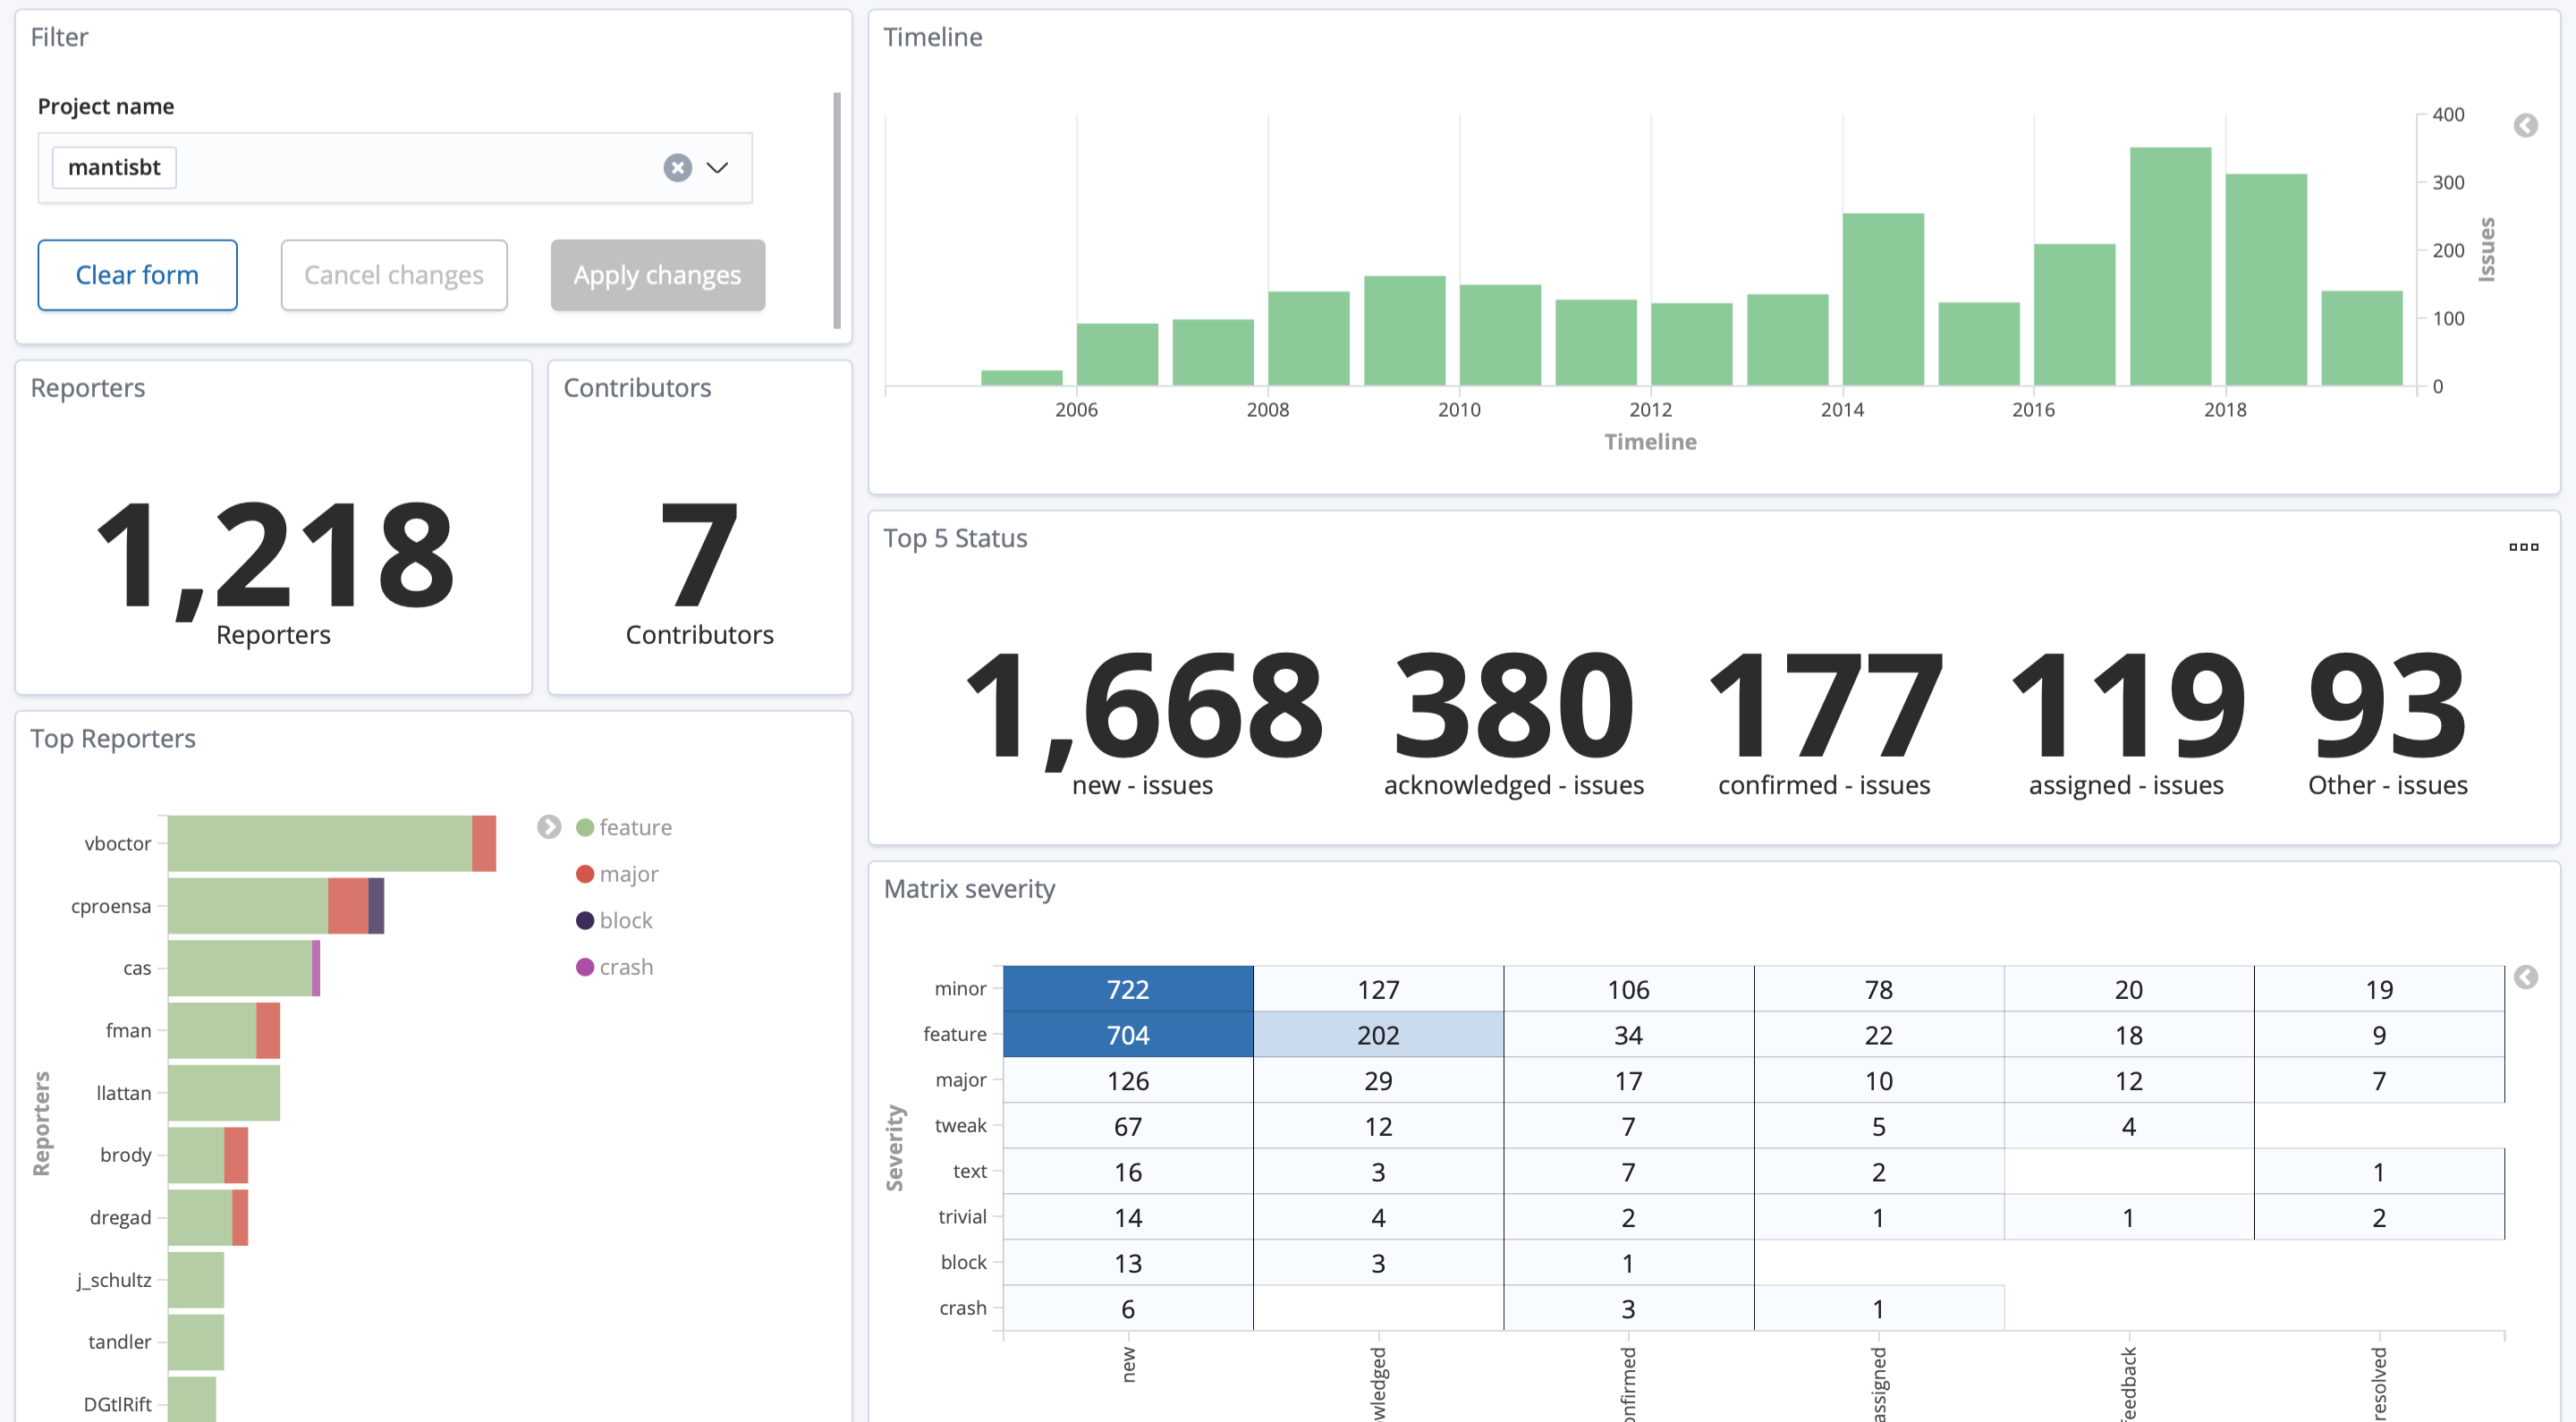
Task: Click the 1,668 new issues metric
Action: [1142, 705]
